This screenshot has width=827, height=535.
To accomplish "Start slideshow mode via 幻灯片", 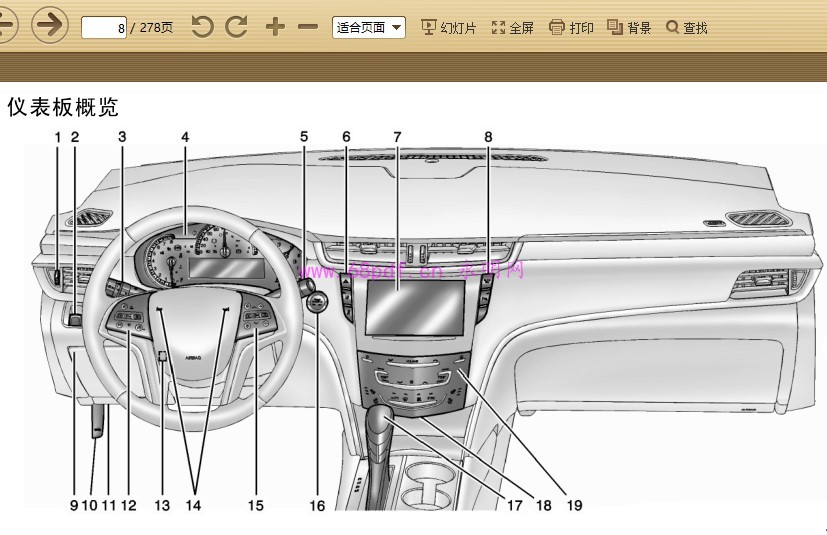I will click(x=448, y=28).
